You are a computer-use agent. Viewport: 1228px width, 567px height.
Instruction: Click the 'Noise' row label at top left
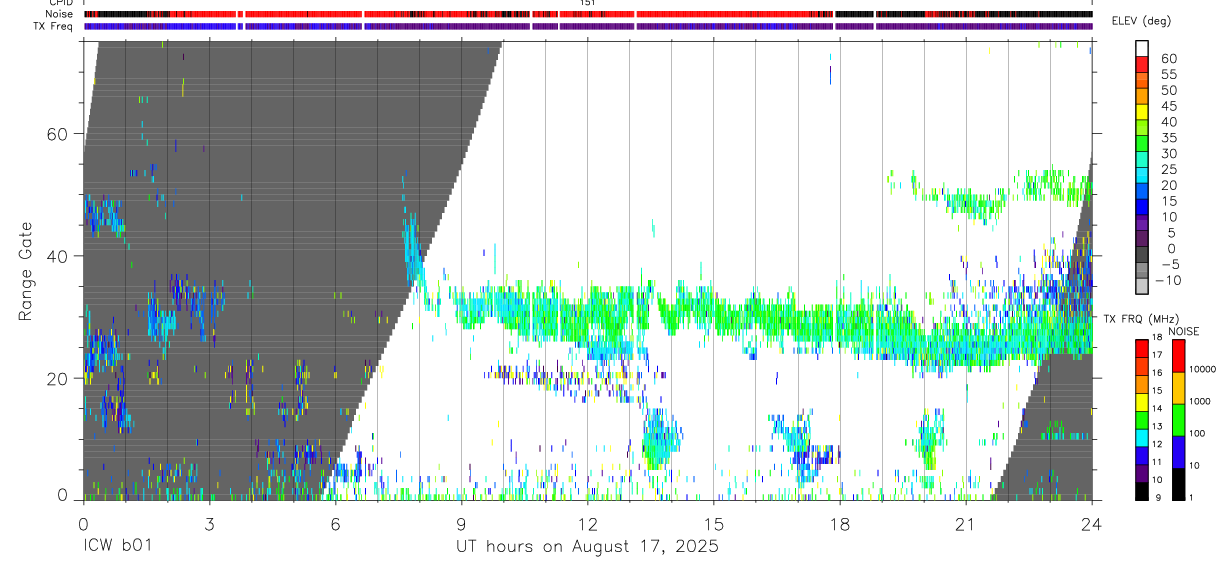tap(61, 14)
